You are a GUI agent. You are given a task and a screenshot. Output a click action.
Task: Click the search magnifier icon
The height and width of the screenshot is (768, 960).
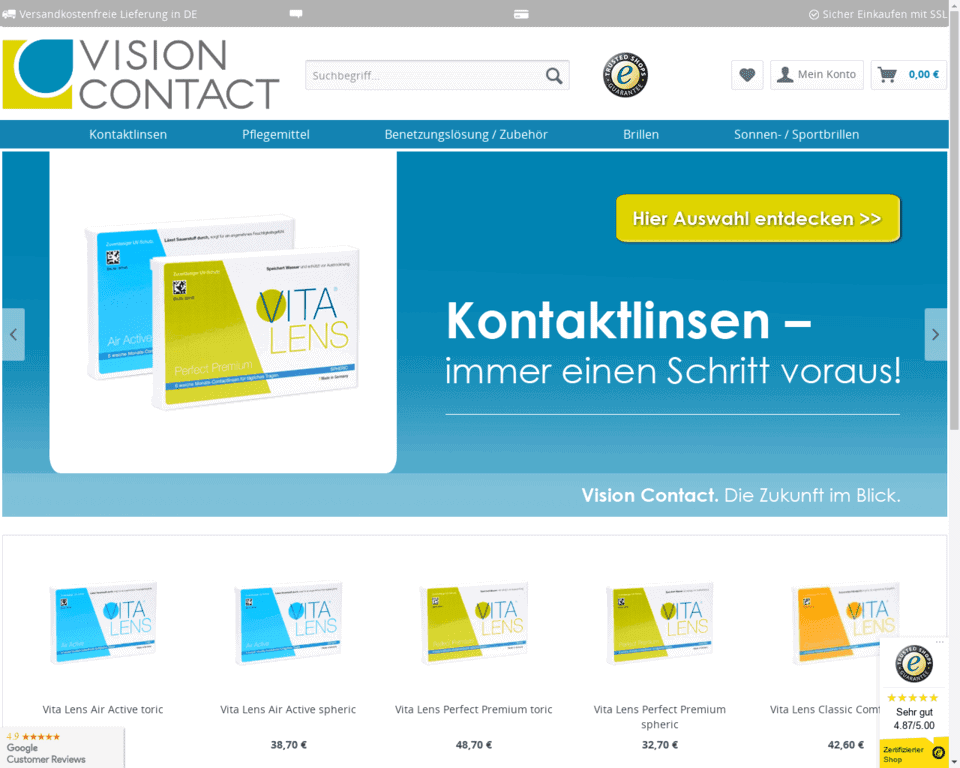coord(554,75)
